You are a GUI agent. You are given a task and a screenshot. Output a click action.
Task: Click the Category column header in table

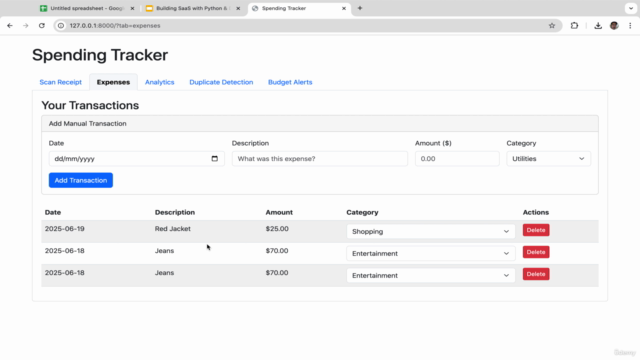(x=362, y=212)
